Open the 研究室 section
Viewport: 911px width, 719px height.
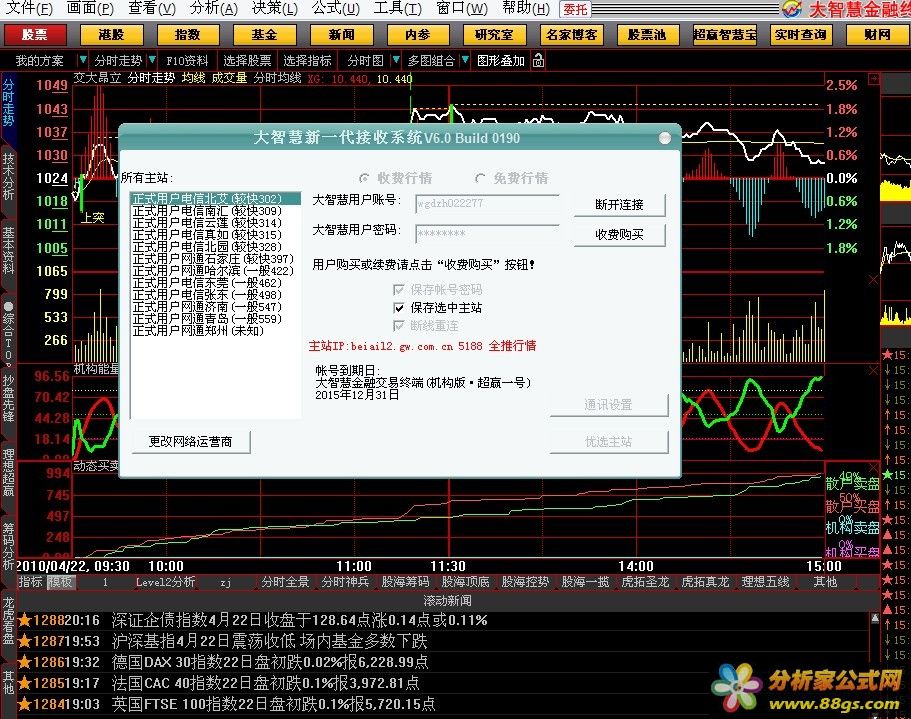pyautogui.click(x=494, y=35)
